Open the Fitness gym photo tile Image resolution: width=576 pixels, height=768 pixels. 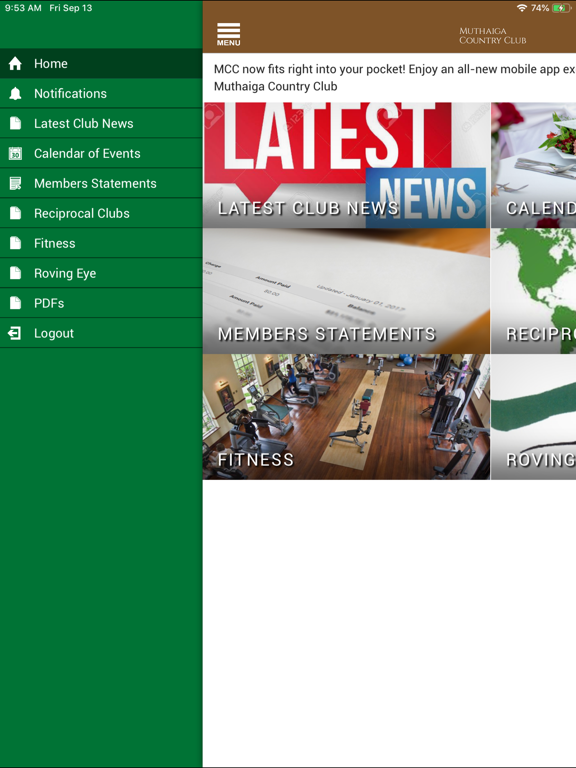coord(346,417)
